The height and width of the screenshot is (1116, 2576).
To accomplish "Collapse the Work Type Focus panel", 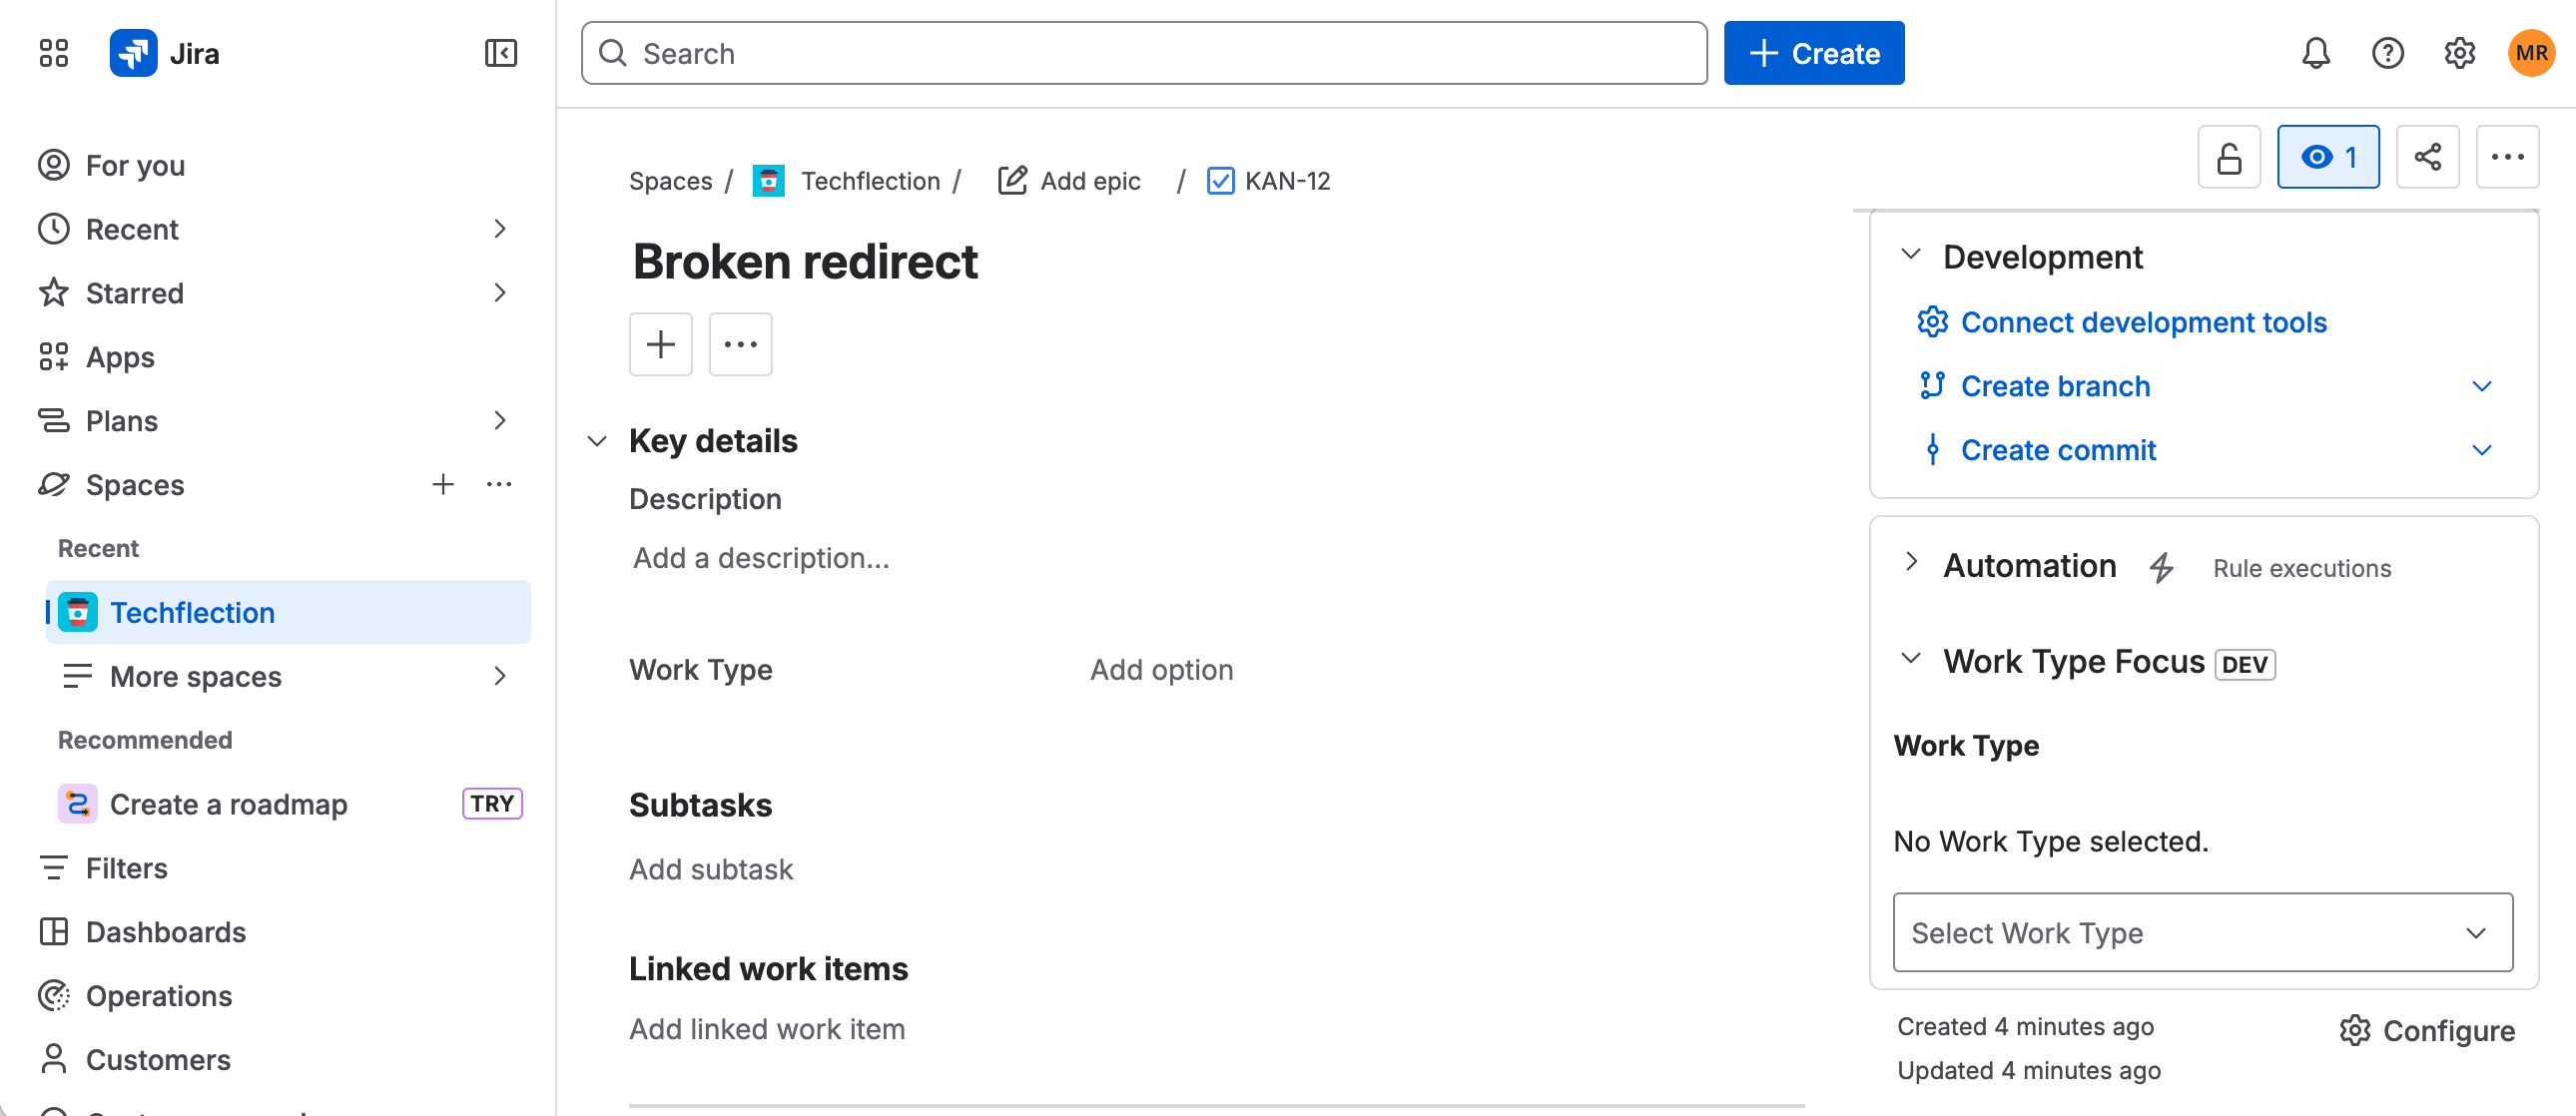I will click(1911, 659).
